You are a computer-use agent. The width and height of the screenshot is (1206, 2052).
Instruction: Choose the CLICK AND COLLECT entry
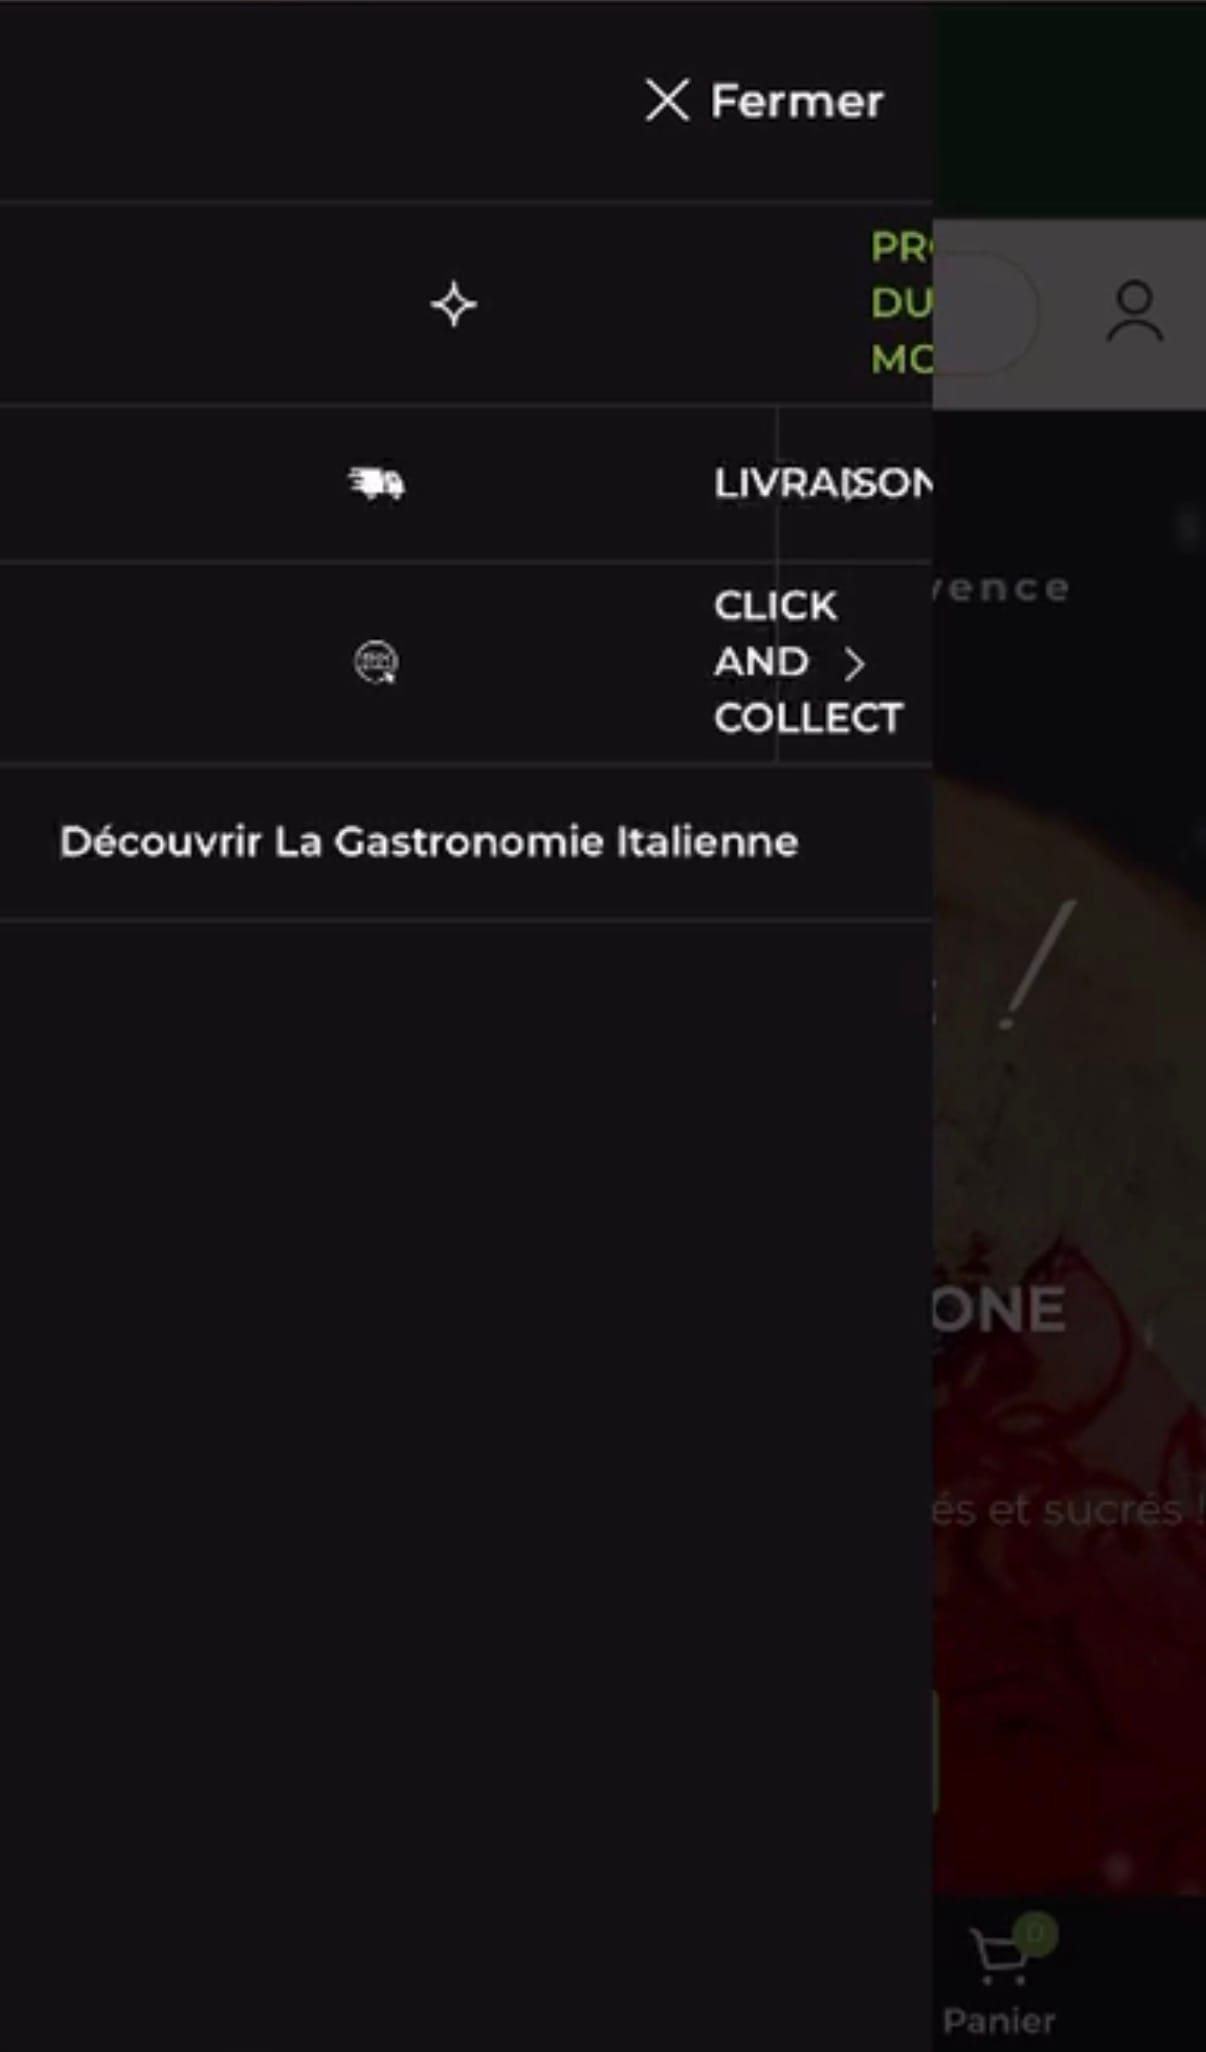(808, 662)
